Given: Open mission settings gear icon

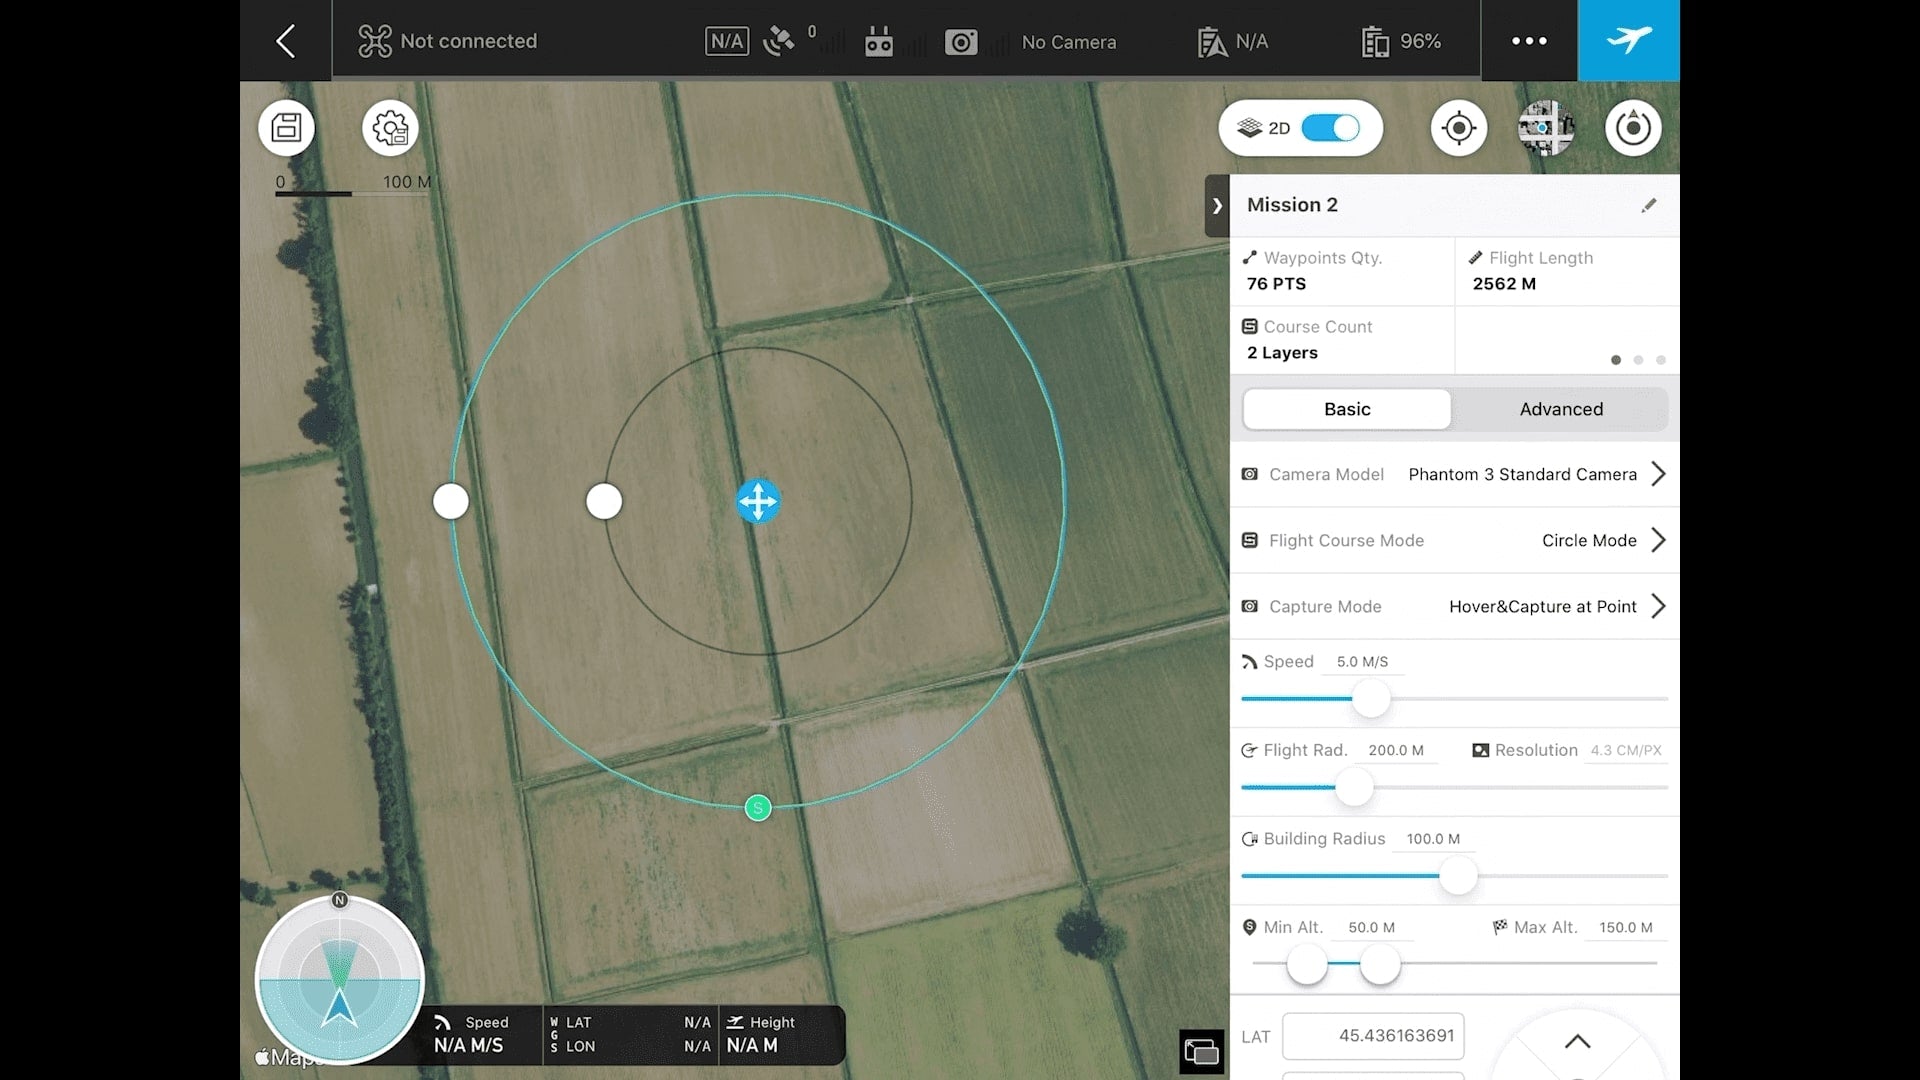Looking at the screenshot, I should coord(390,128).
